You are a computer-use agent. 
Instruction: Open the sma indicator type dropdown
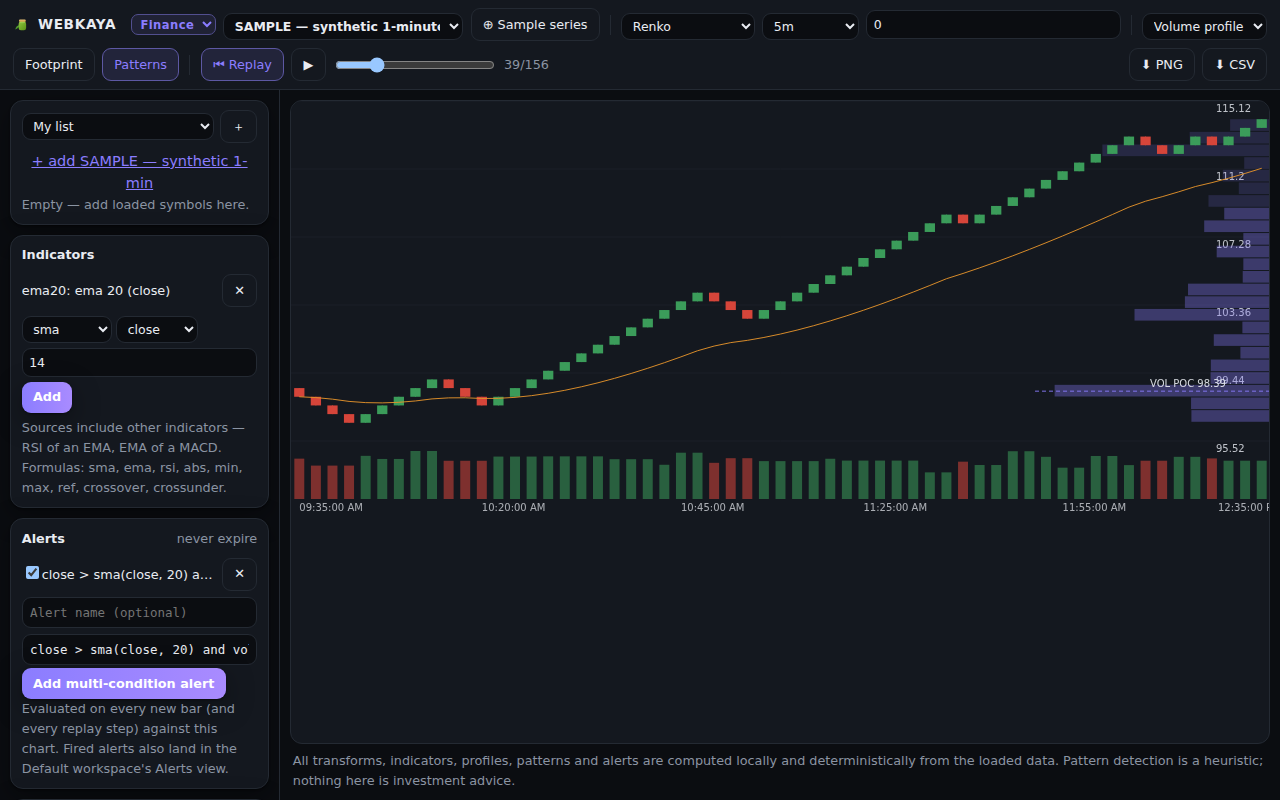pos(67,330)
